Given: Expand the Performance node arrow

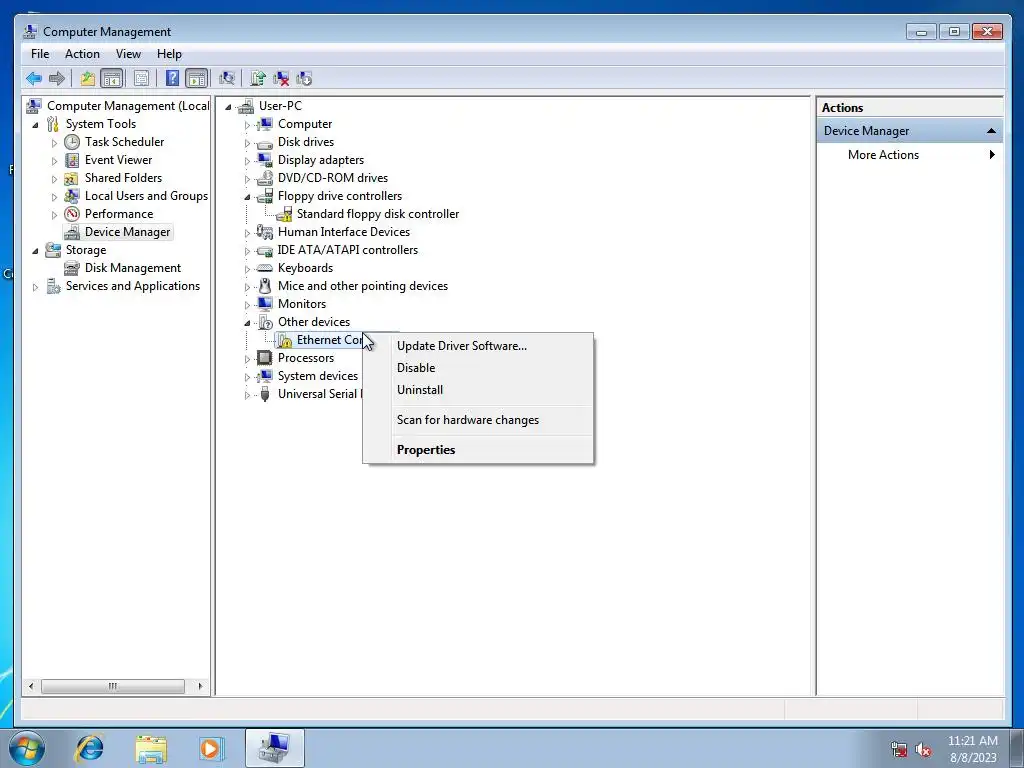Looking at the screenshot, I should 54,214.
